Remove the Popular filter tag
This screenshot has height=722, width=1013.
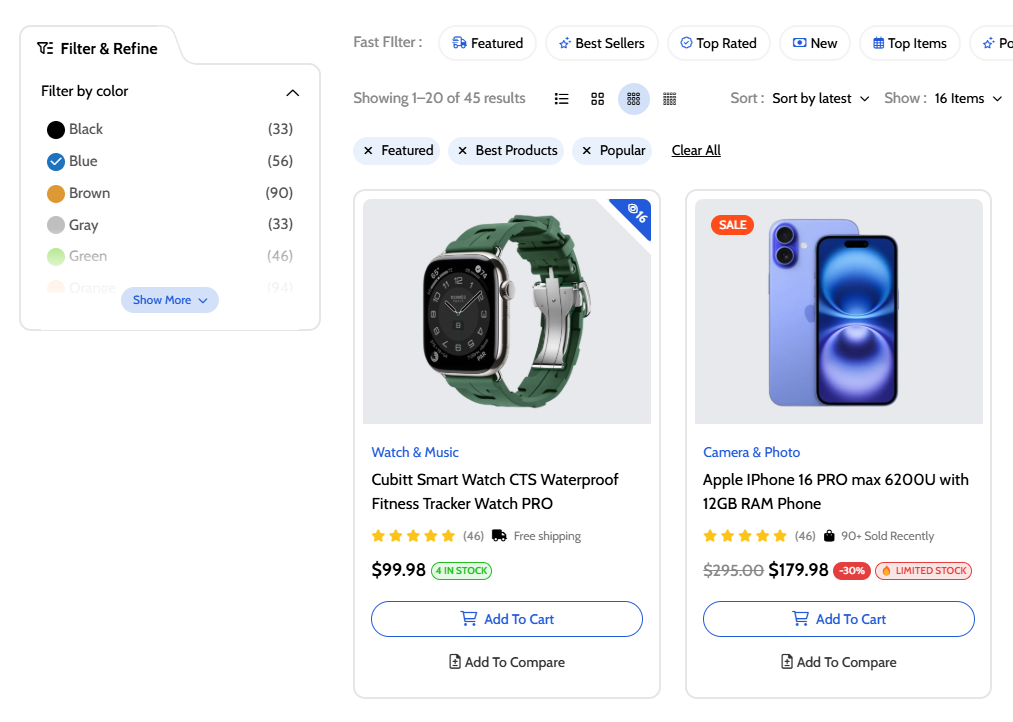[x=587, y=151]
